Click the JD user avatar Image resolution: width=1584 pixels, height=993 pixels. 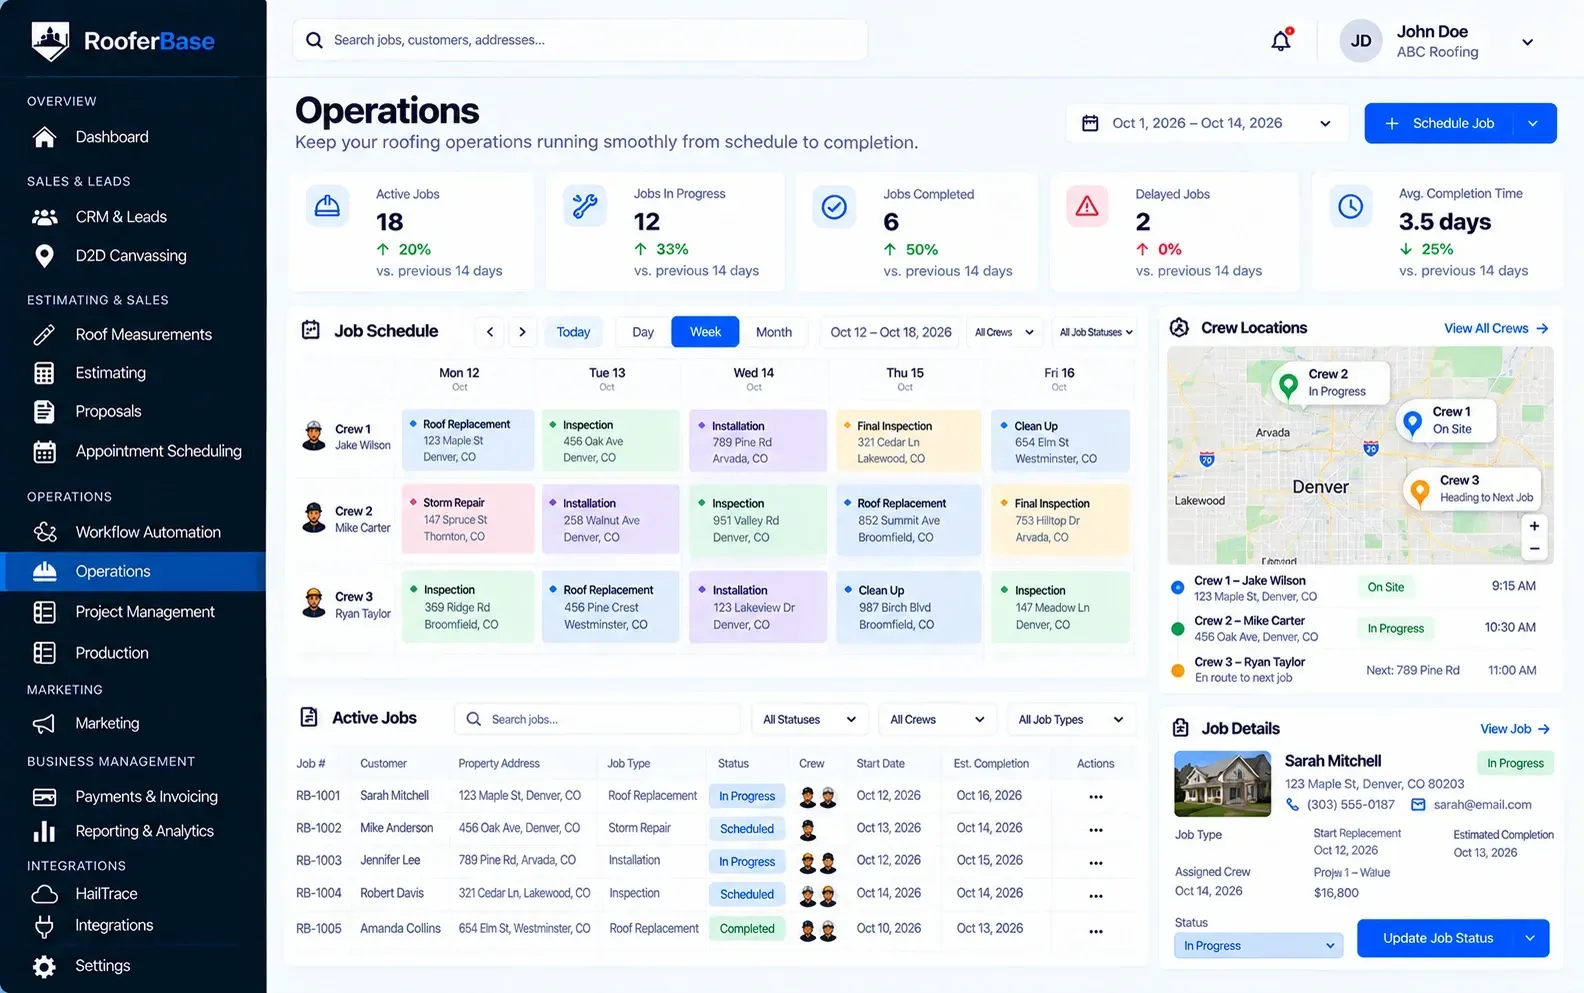click(x=1361, y=41)
